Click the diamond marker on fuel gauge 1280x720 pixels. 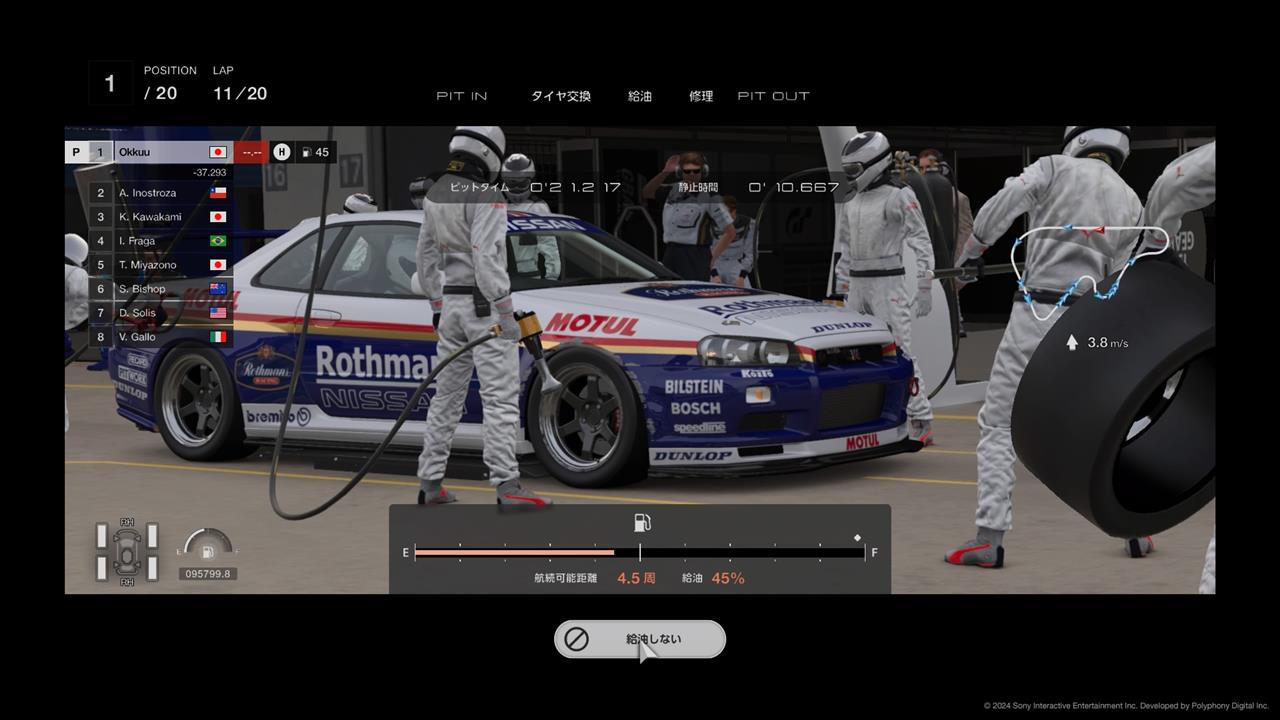click(857, 538)
